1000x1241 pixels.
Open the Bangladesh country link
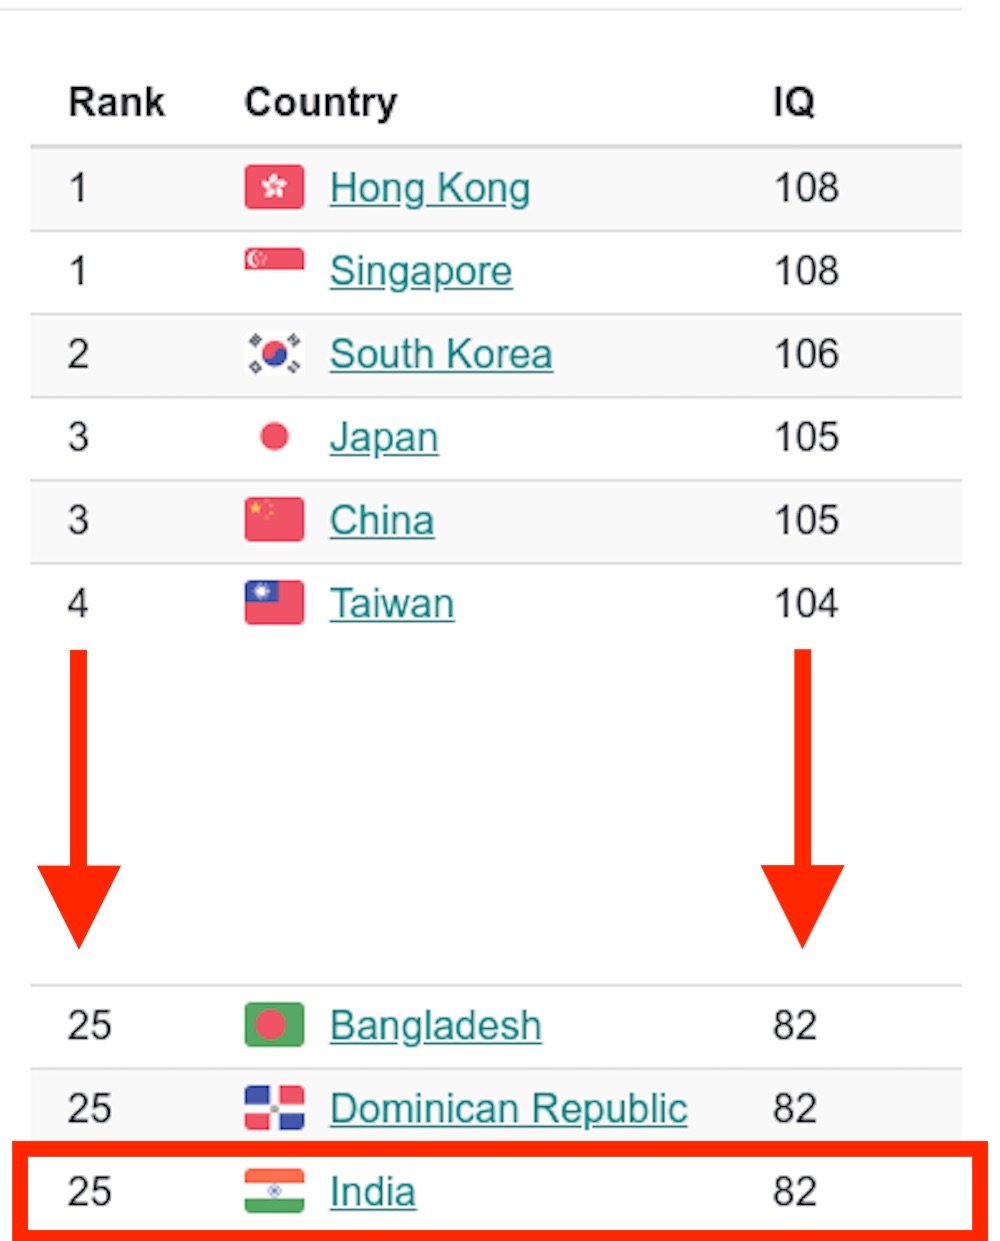[436, 1026]
